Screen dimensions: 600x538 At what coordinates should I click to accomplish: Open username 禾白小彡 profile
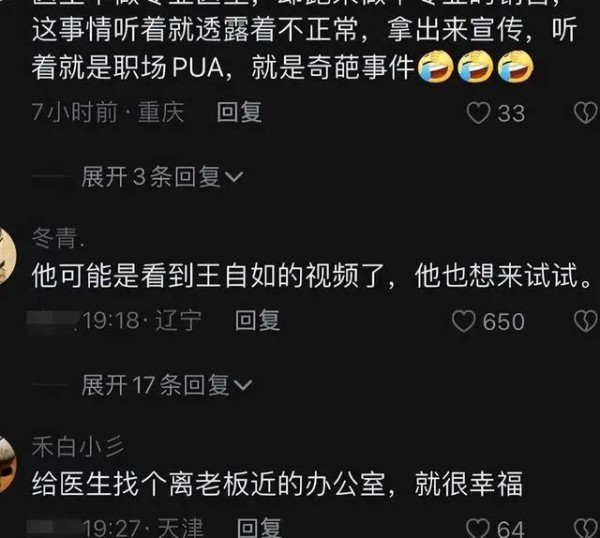pyautogui.click(x=78, y=447)
